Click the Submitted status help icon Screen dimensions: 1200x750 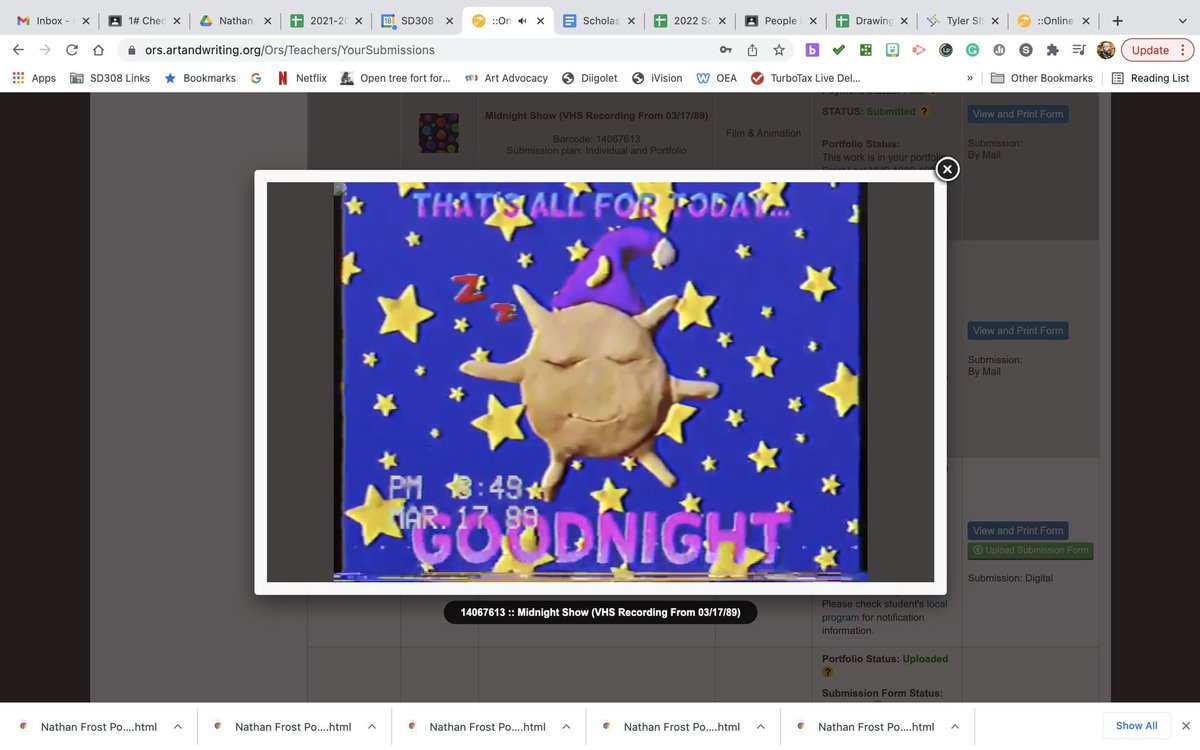pyautogui.click(x=925, y=111)
